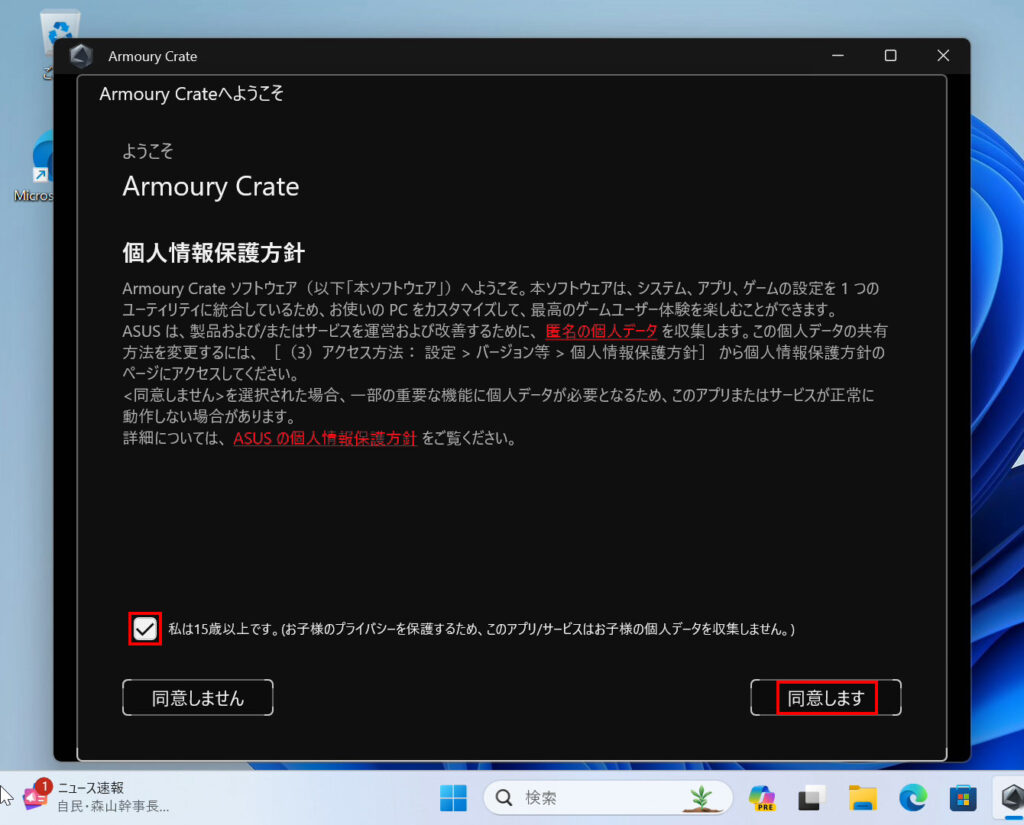Select Armoury Crate icon on taskbar
This screenshot has height=825, width=1024.
click(x=1012, y=798)
